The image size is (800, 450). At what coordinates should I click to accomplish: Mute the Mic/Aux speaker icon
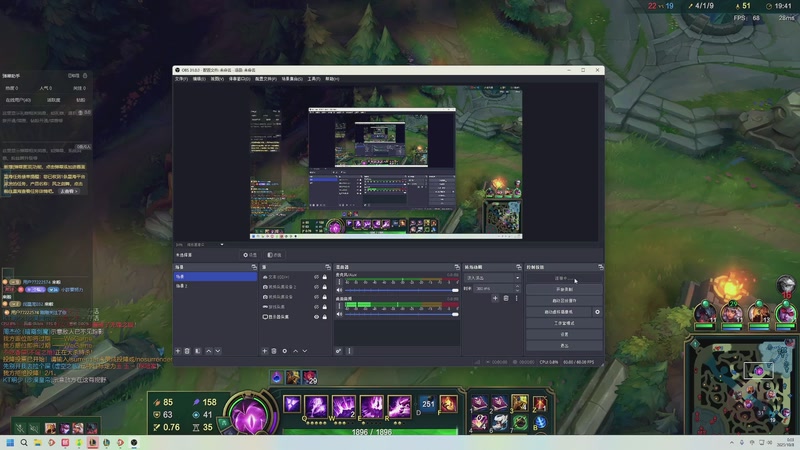coord(339,290)
